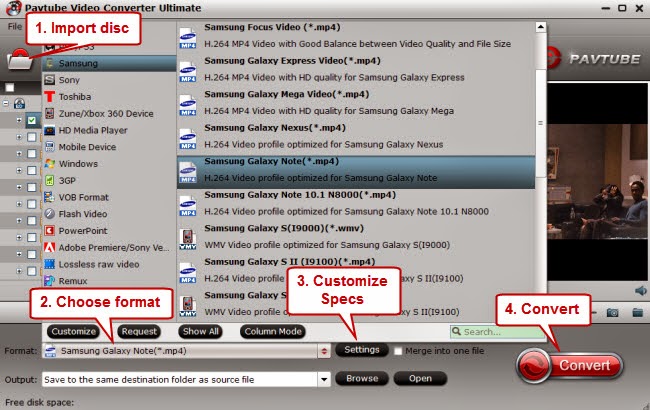
Task: Click the Request button
Action: click(x=139, y=332)
